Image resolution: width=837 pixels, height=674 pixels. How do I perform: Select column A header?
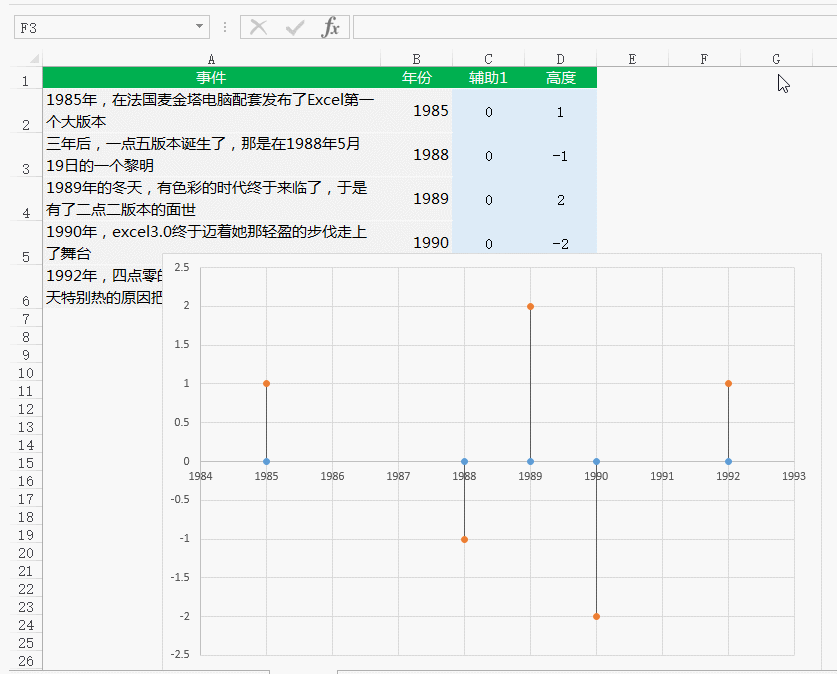[x=210, y=59]
